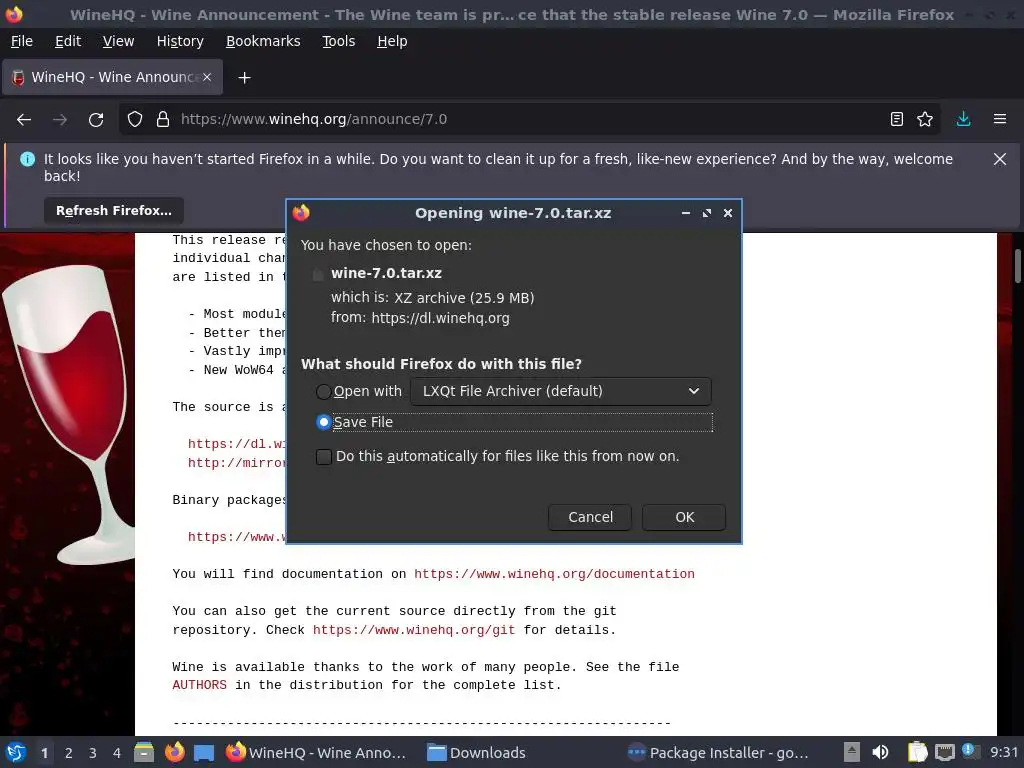
Task: Select the Open with radio button
Action: [x=323, y=392]
